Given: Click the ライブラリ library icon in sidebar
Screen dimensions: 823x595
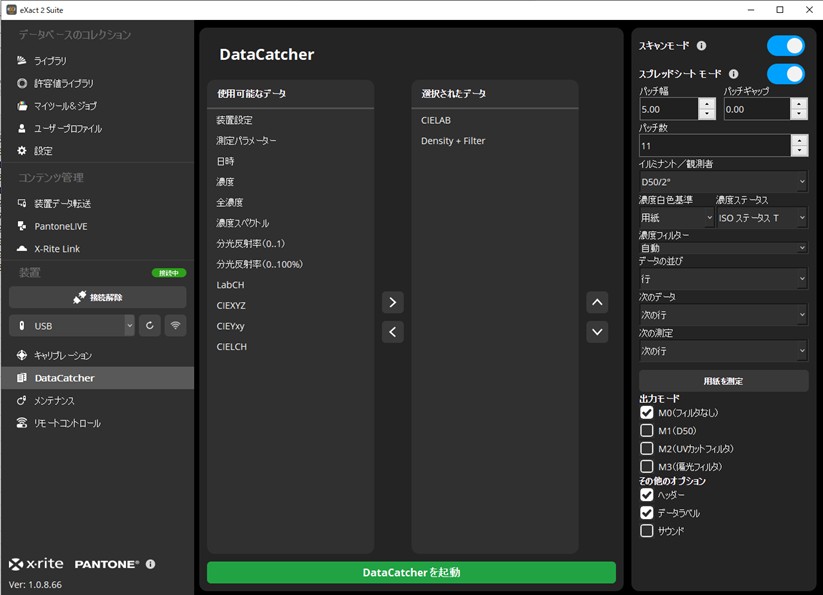Looking at the screenshot, I should (x=22, y=60).
